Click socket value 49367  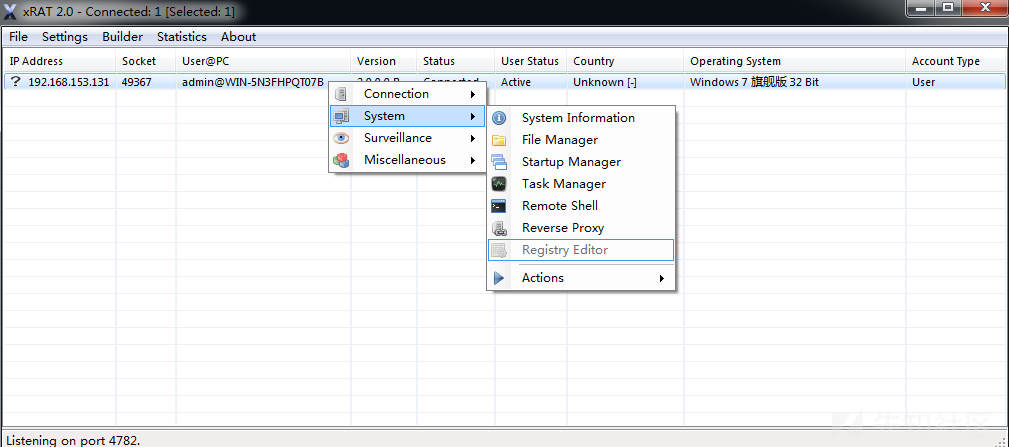pos(136,82)
